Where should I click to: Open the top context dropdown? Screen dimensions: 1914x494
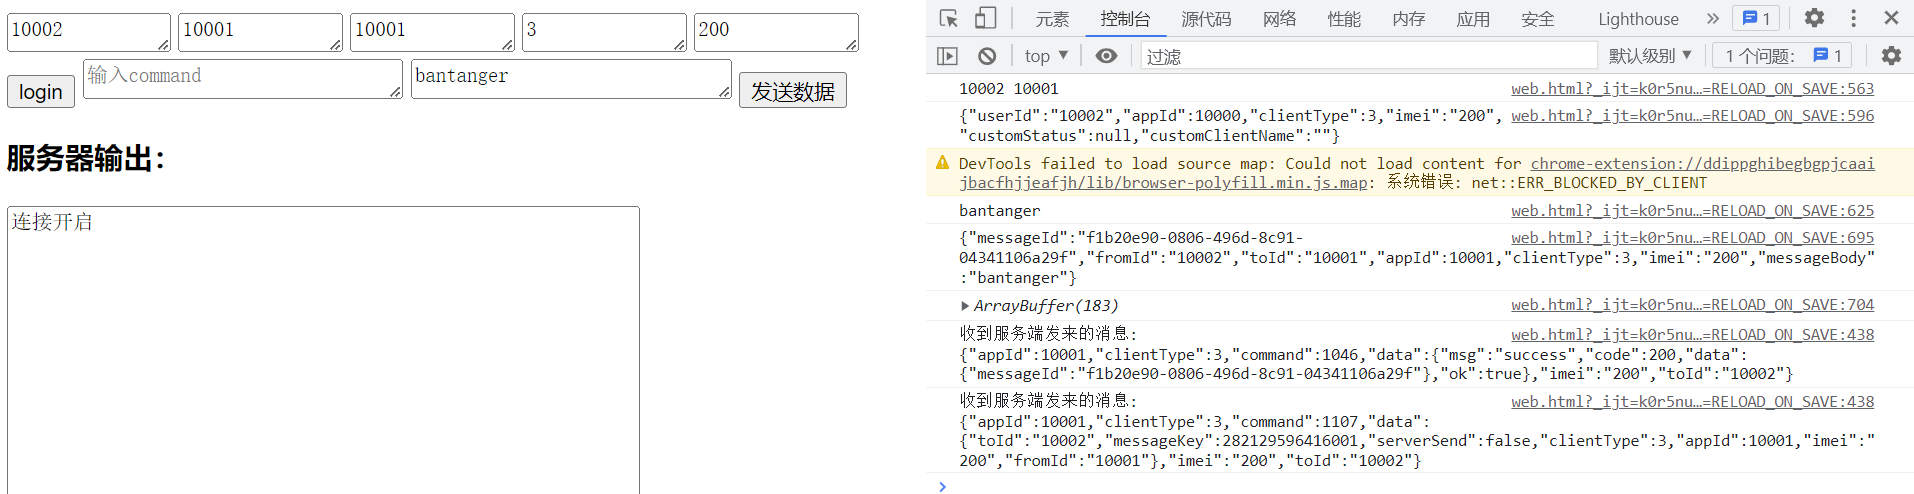click(1046, 56)
